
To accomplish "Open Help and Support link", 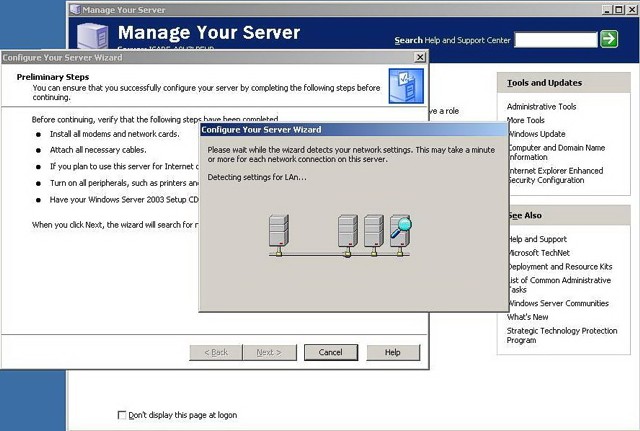I will click(537, 239).
